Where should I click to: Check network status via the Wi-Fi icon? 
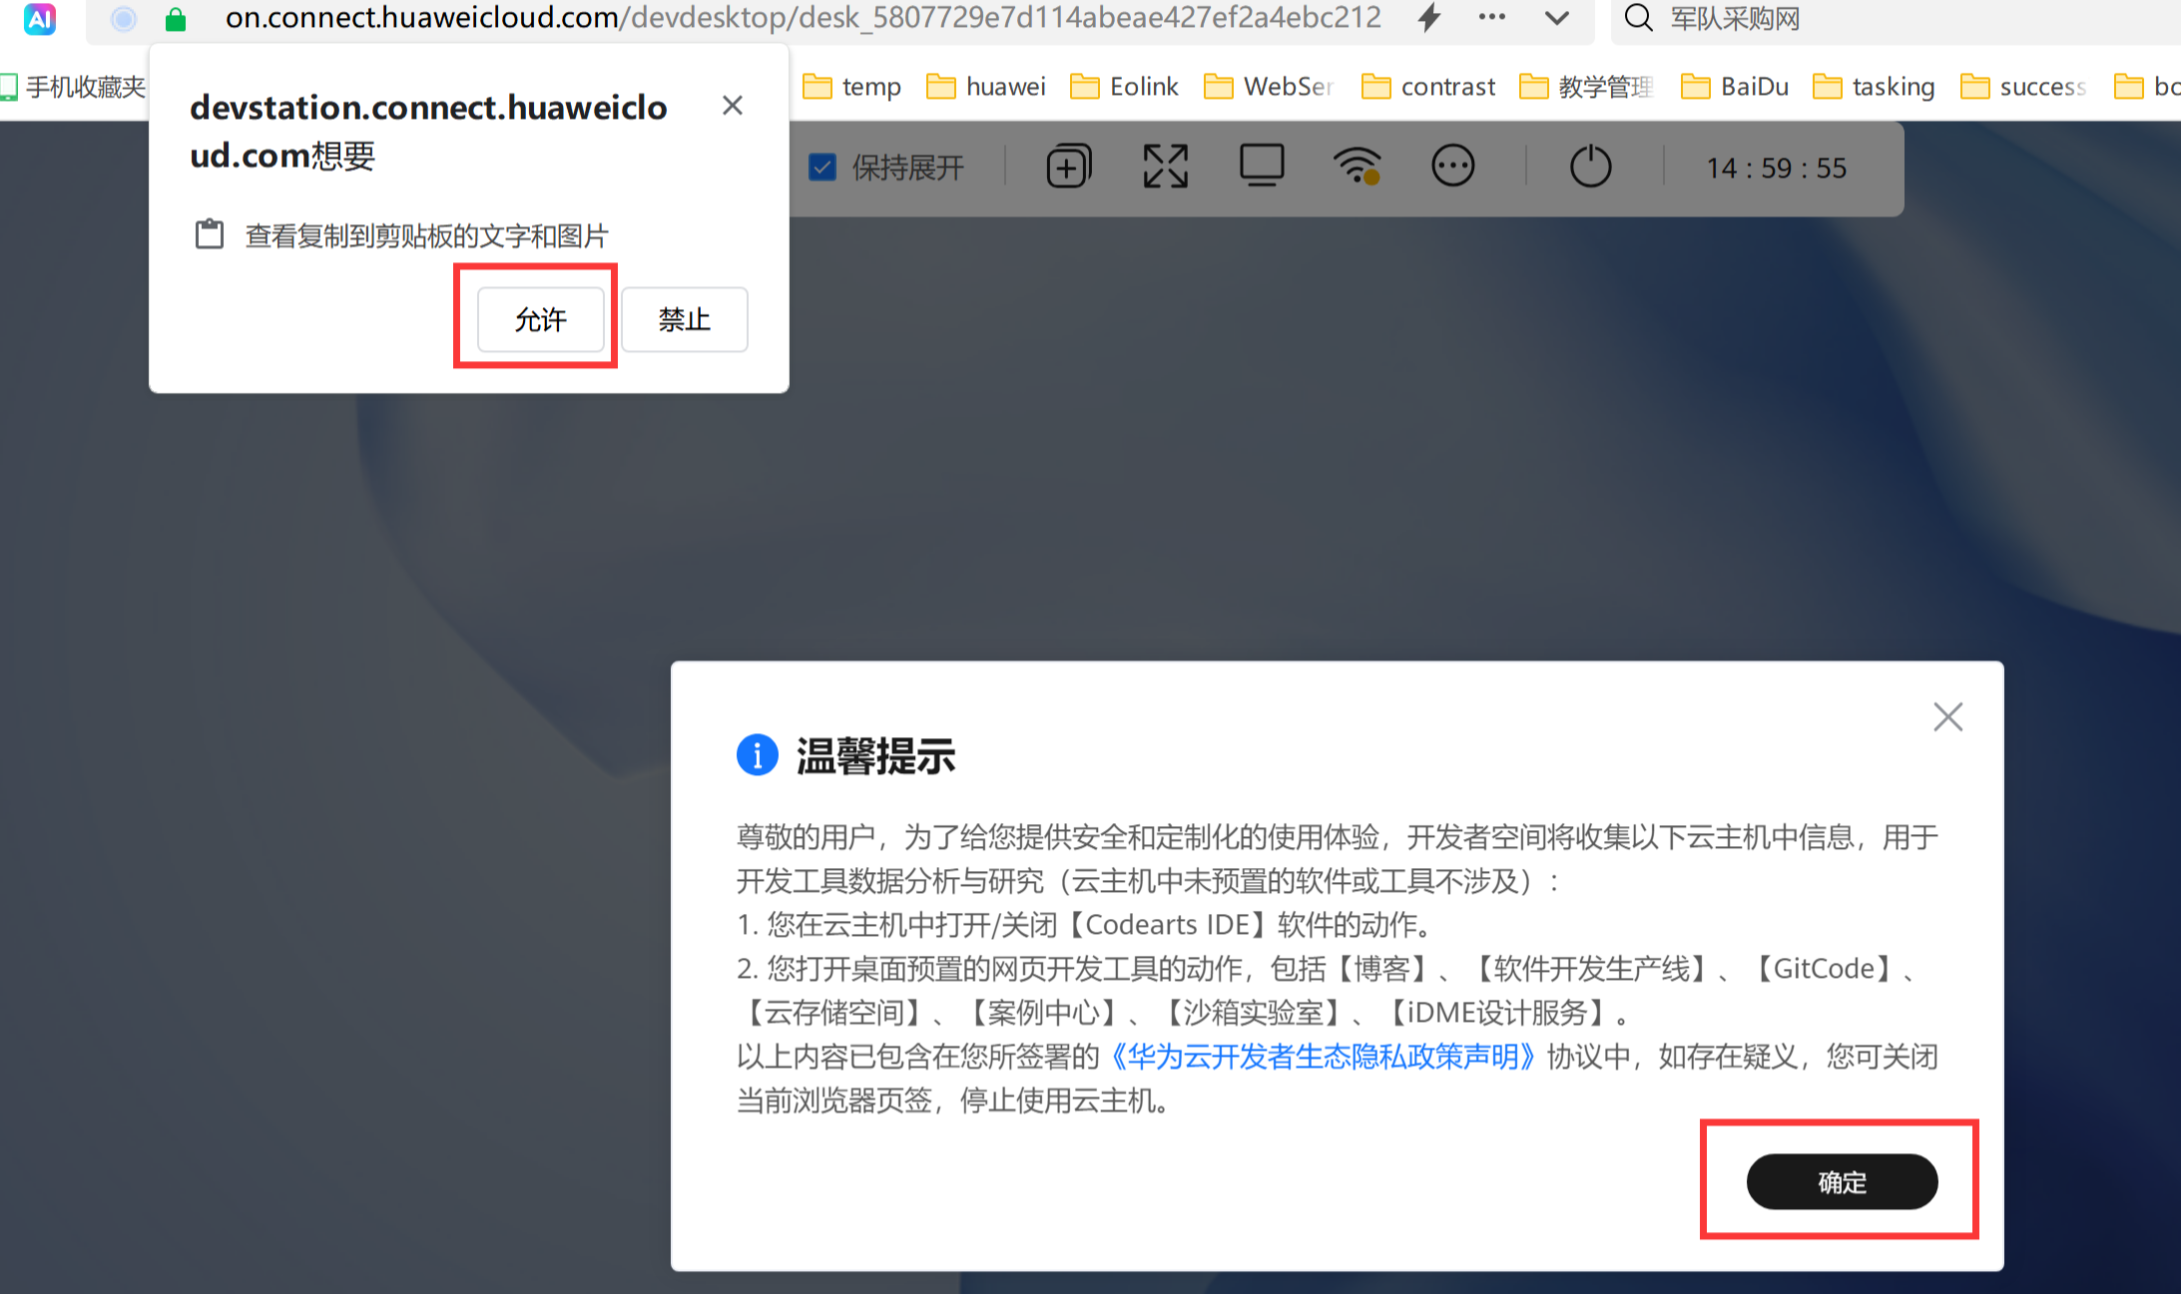1357,166
